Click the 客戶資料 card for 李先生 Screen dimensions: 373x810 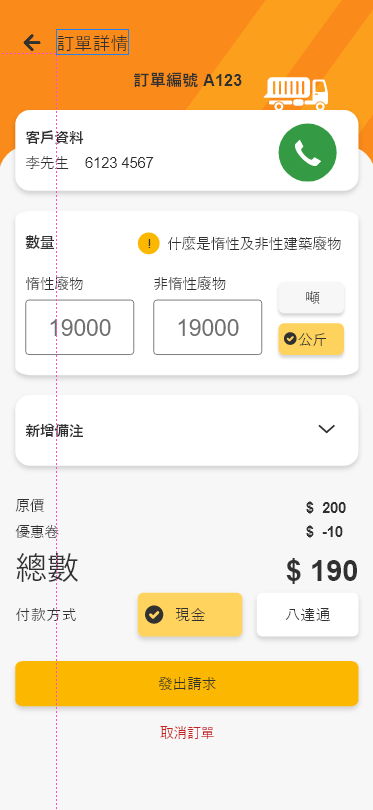[186, 150]
